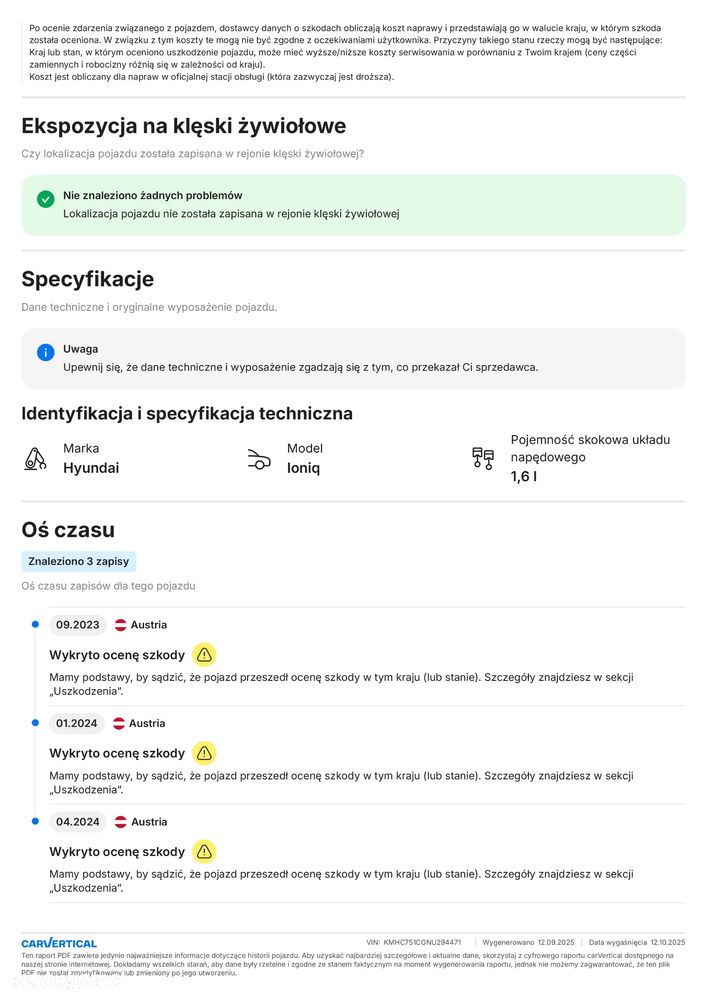The width and height of the screenshot is (707, 999).
Task: Click the 04.2024 date badge
Action: pyautogui.click(x=78, y=822)
